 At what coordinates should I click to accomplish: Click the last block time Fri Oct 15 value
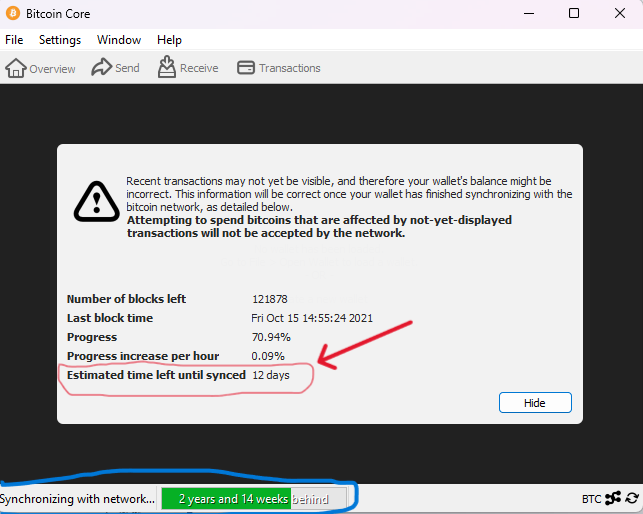[312, 318]
